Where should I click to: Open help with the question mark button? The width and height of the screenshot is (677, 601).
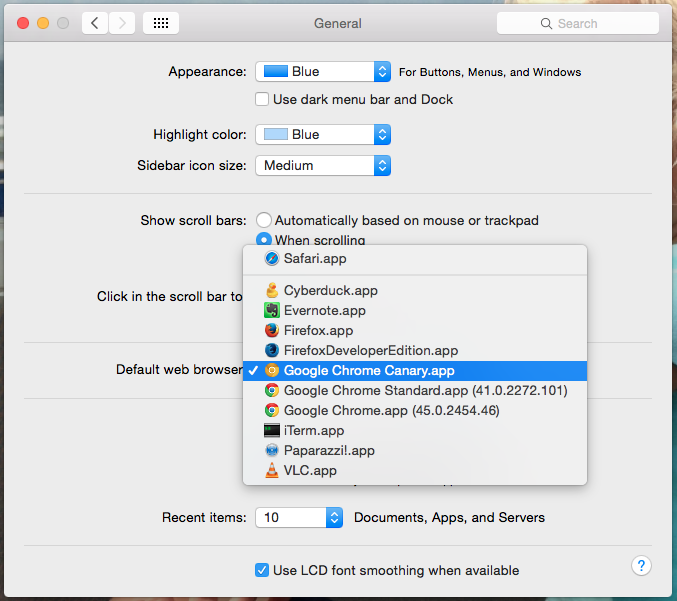click(641, 566)
